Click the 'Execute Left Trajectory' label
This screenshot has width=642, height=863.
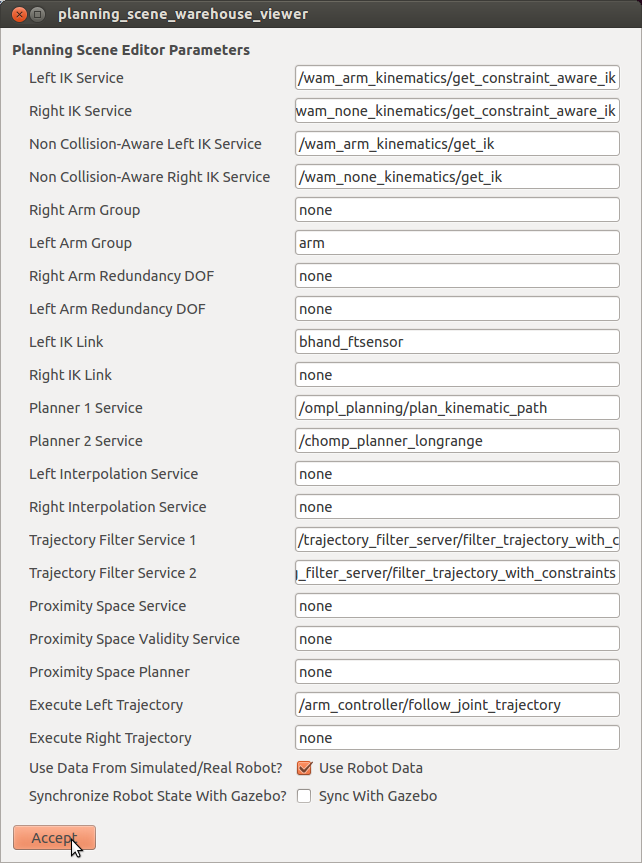(x=106, y=705)
